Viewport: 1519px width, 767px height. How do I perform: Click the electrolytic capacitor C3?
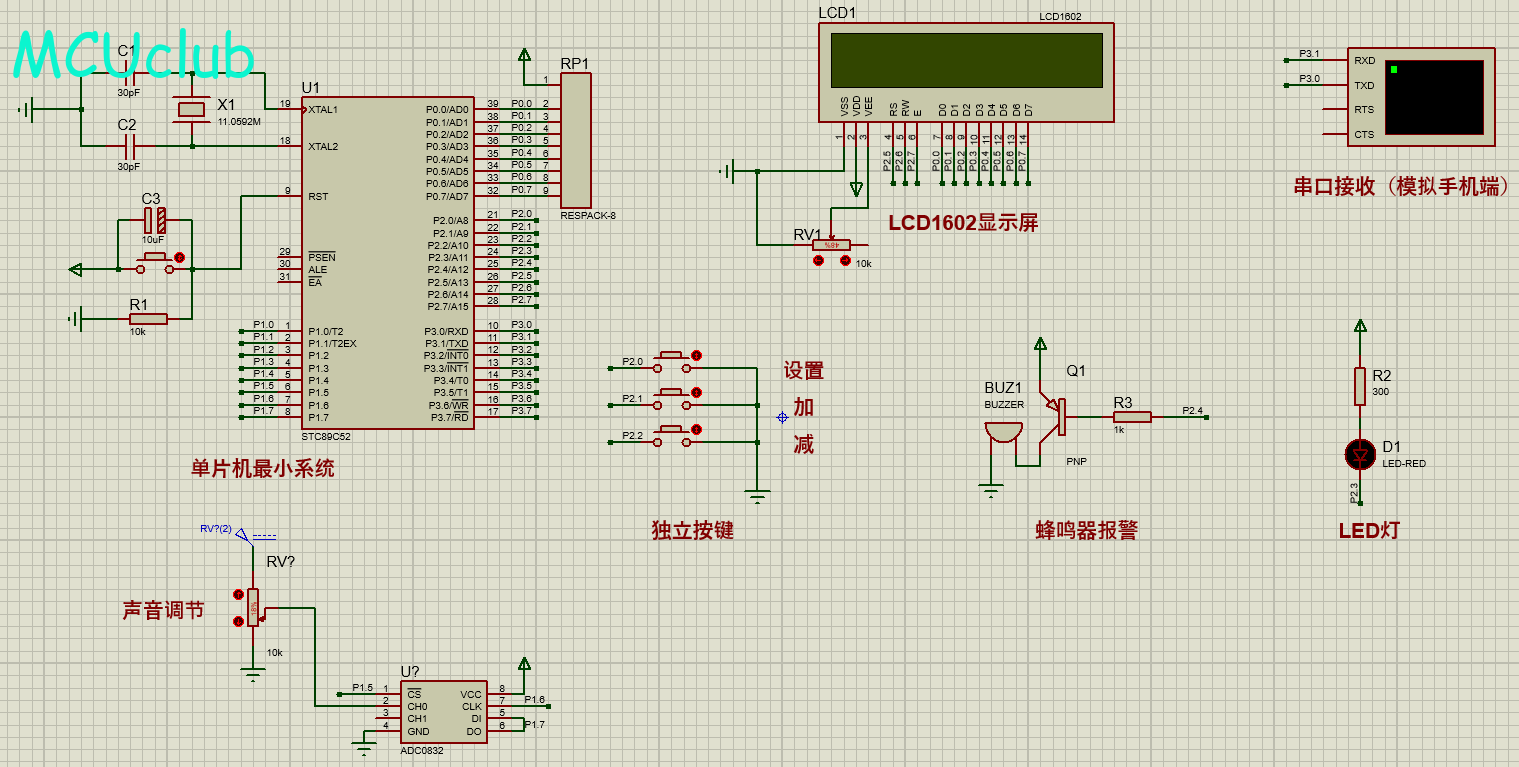tap(154, 220)
